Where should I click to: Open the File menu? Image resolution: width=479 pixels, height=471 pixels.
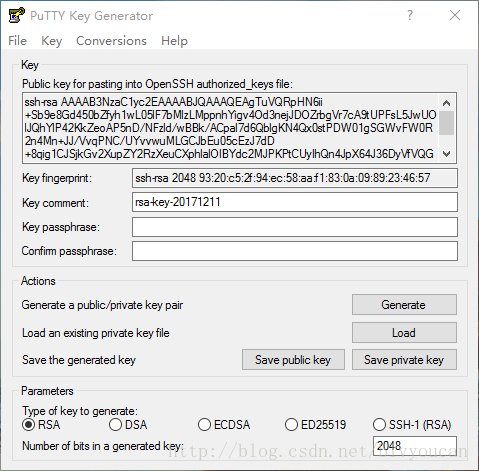(17, 41)
